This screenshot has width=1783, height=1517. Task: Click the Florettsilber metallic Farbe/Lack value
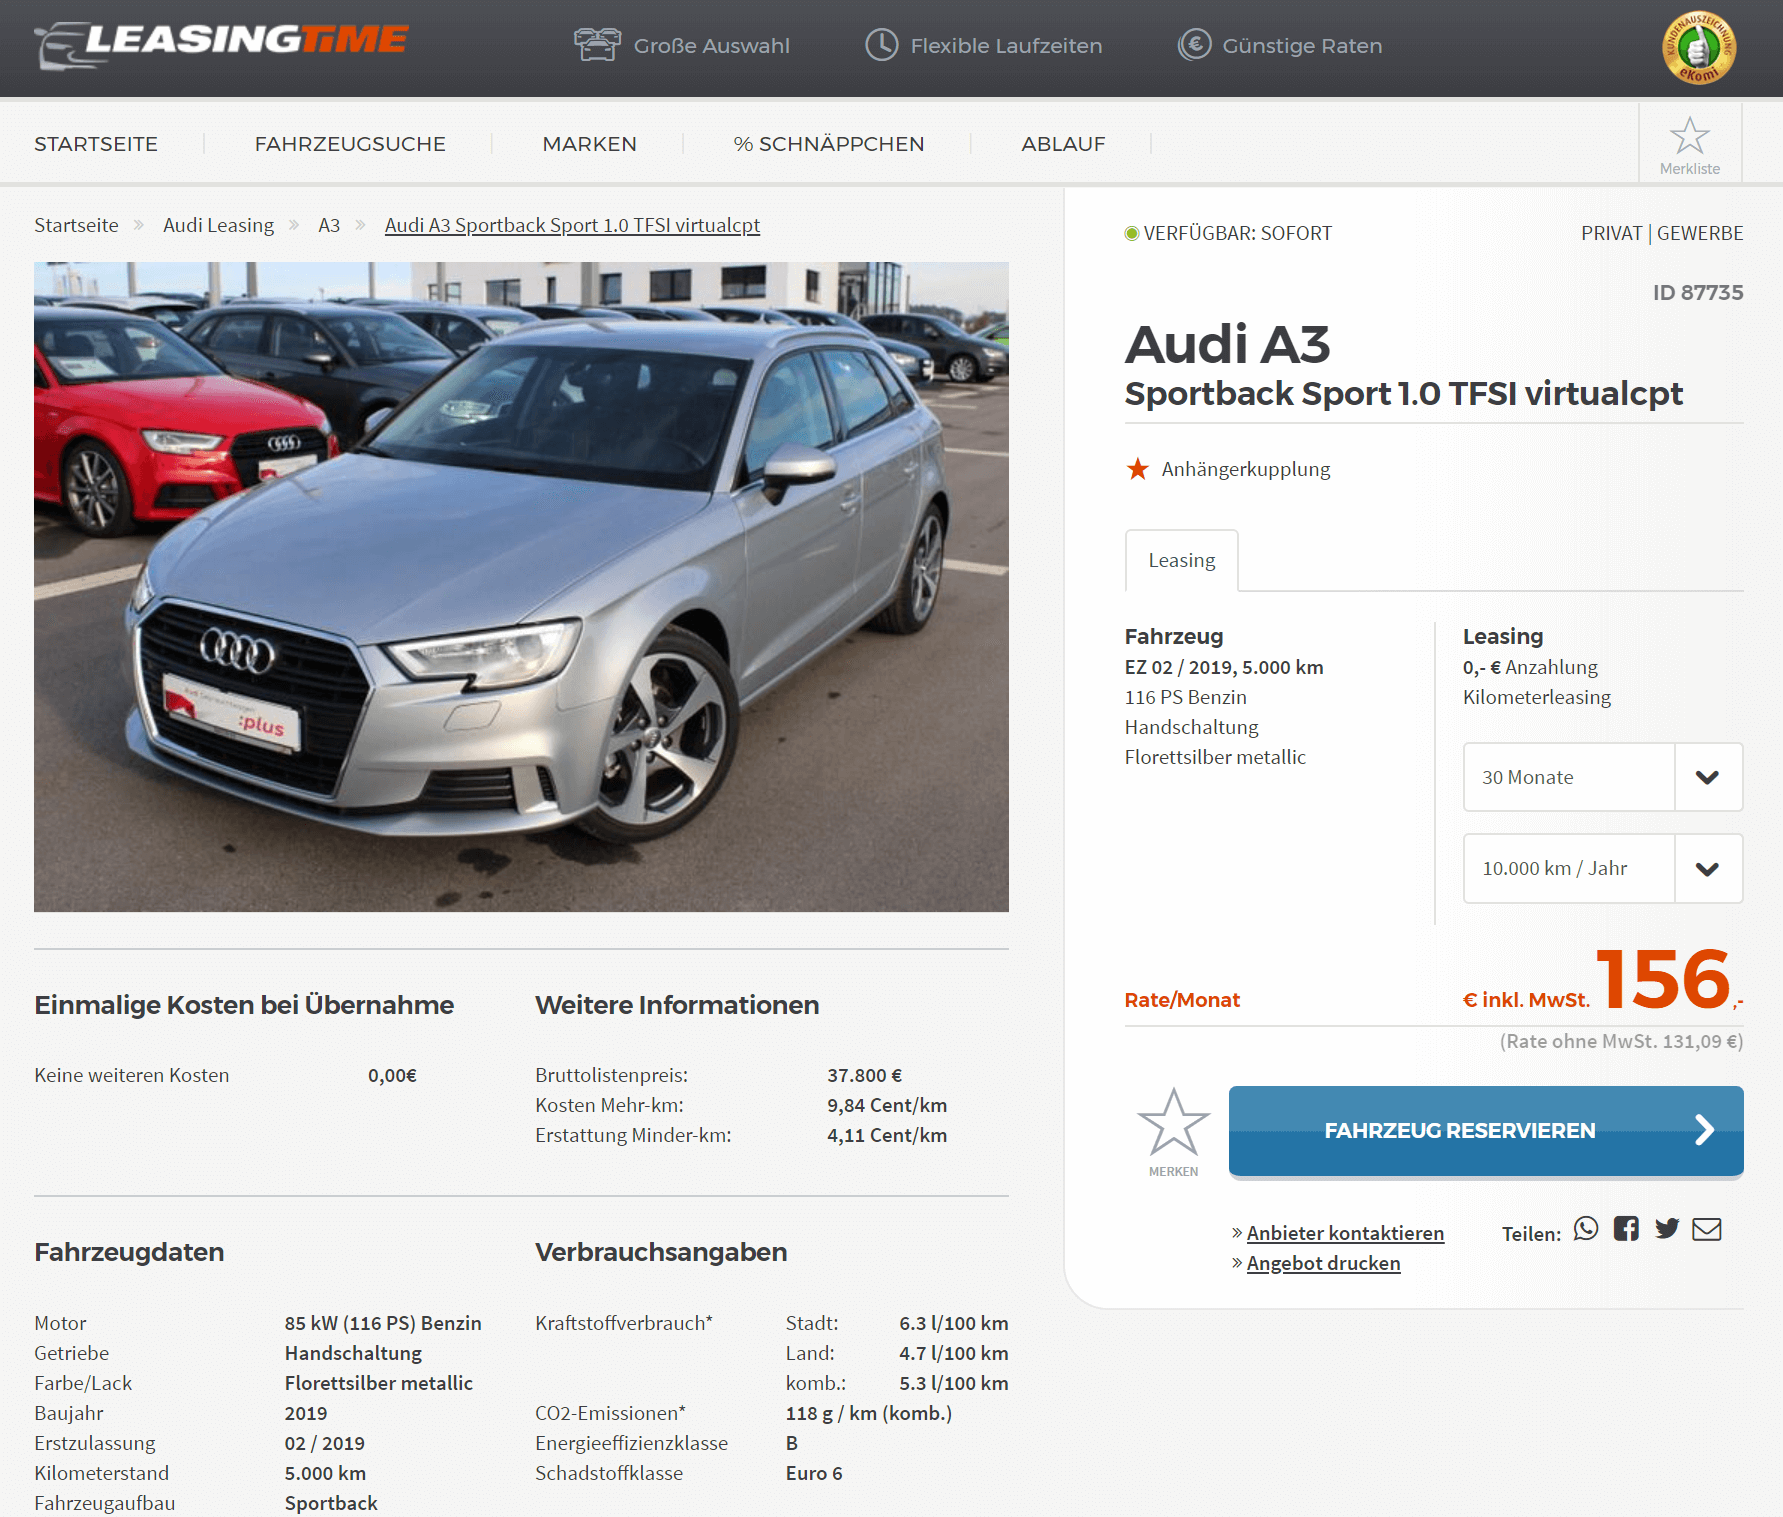(x=379, y=1383)
